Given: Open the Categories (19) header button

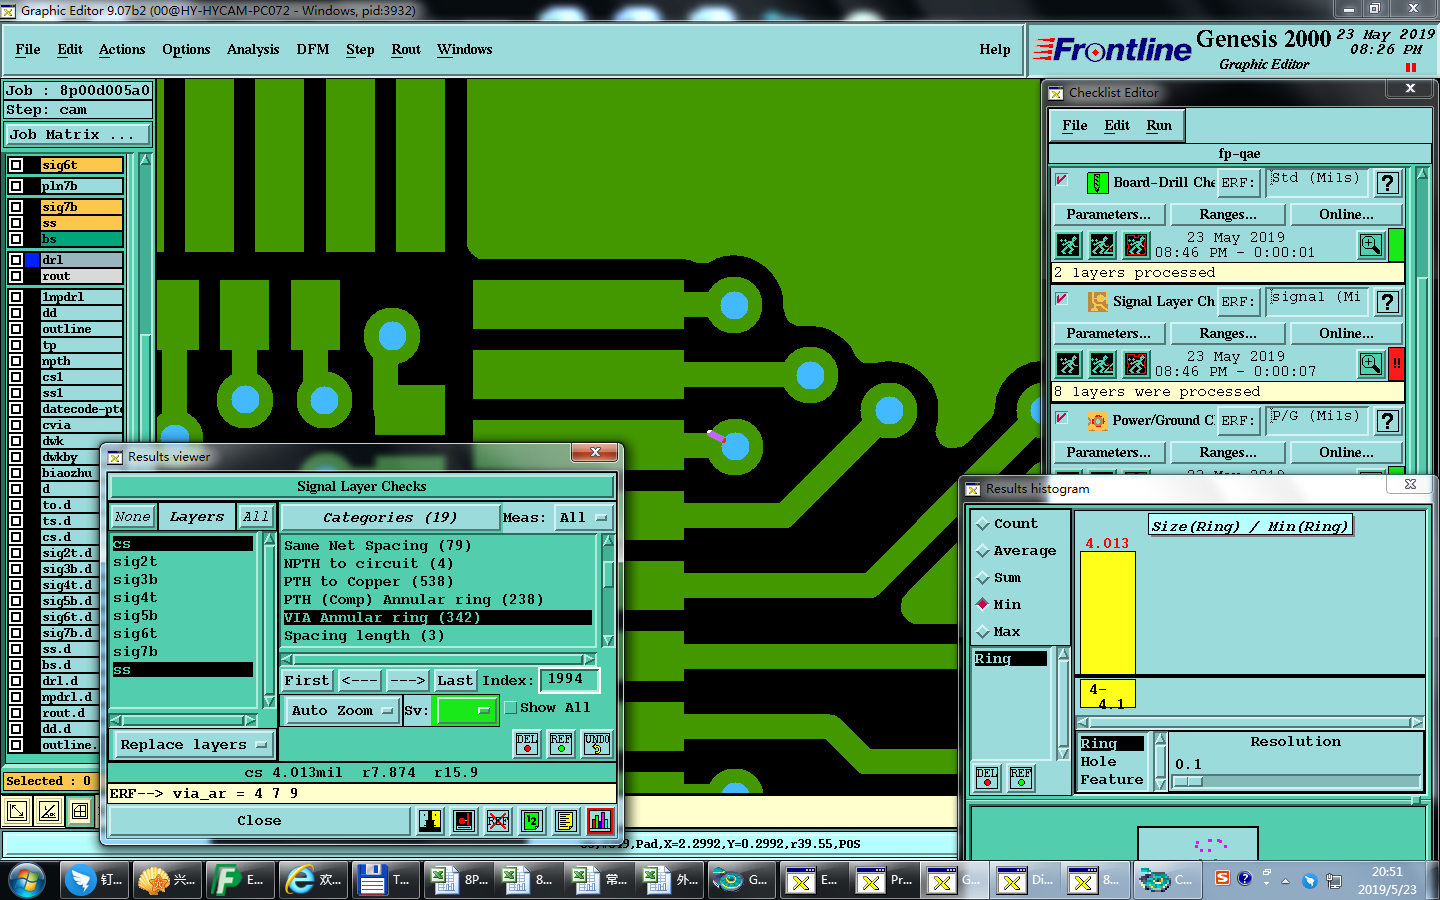Looking at the screenshot, I should pyautogui.click(x=390, y=518).
